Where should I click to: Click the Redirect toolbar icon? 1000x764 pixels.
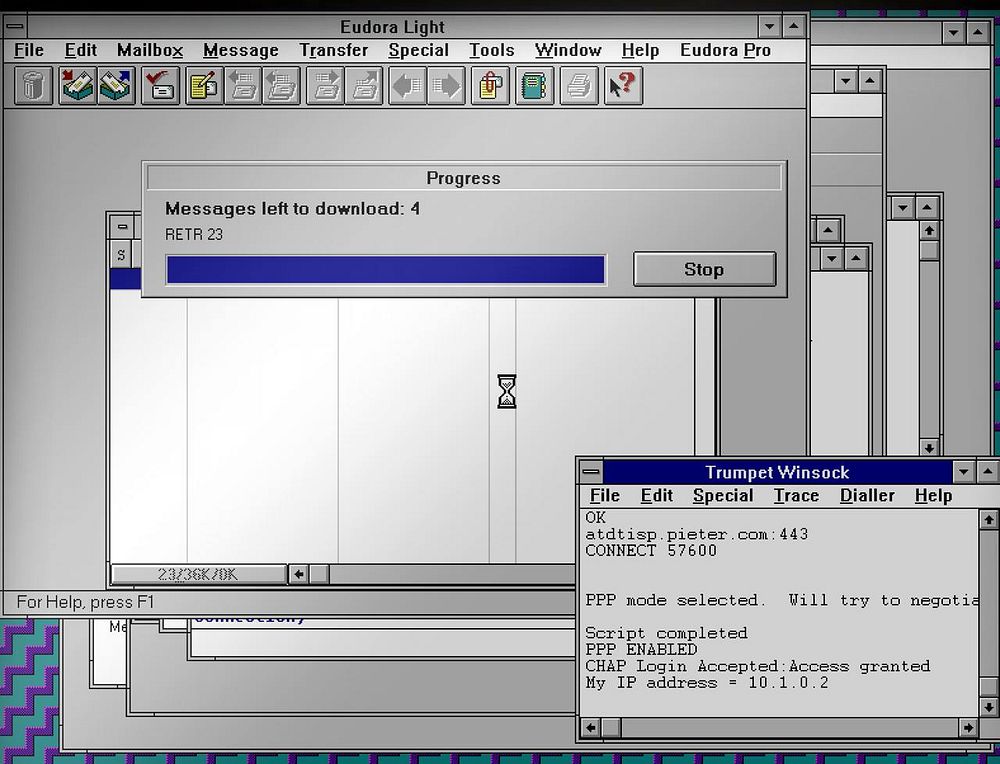(x=364, y=85)
